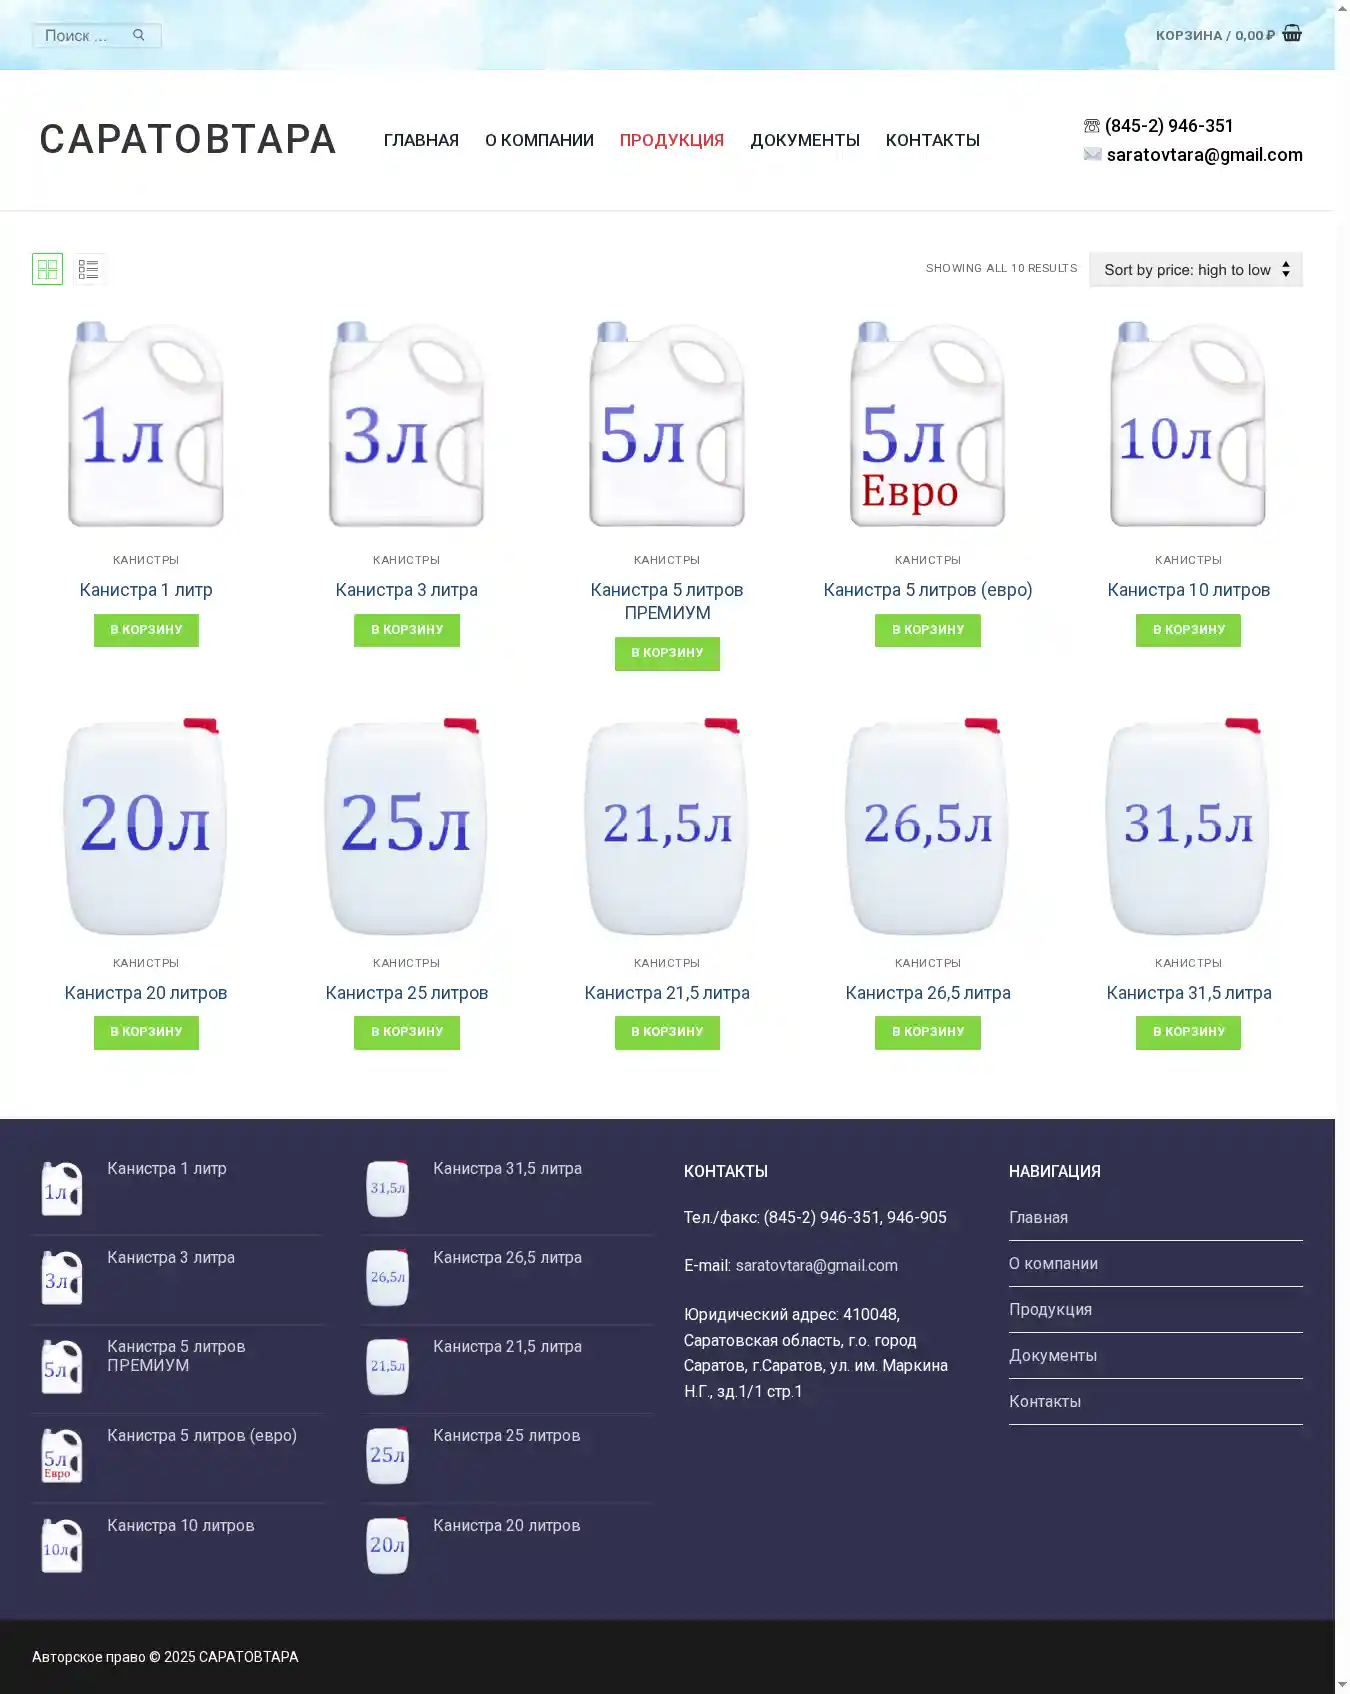
Task: Click the 5л Евро canister product image
Action: click(x=927, y=424)
